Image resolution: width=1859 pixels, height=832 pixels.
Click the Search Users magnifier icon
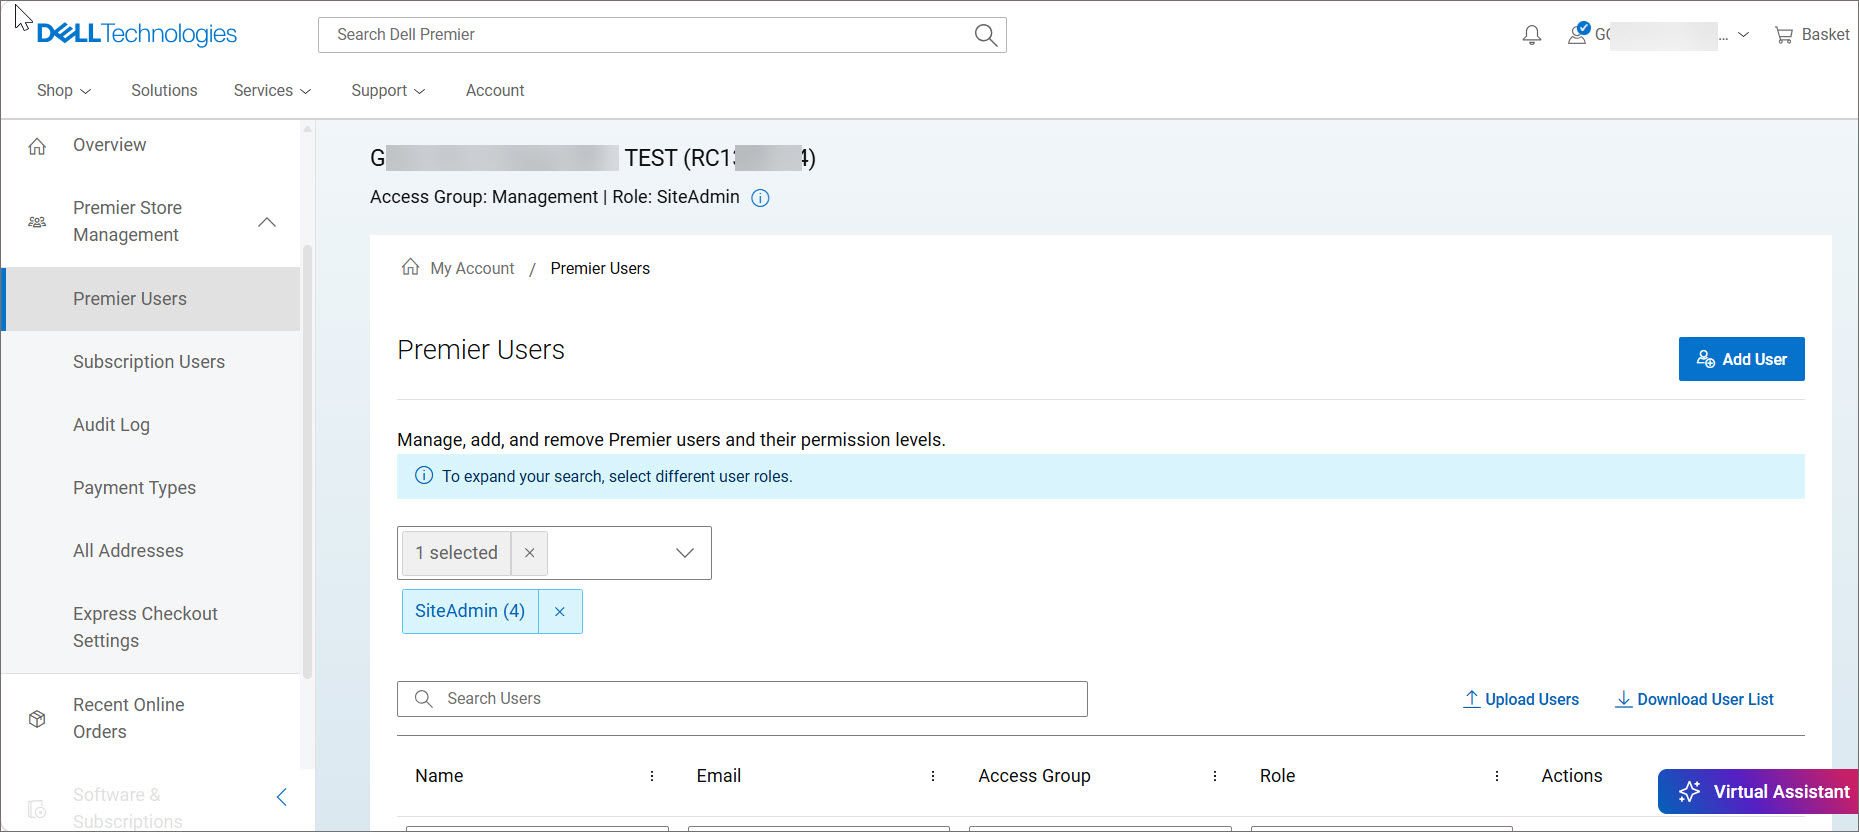tap(424, 699)
